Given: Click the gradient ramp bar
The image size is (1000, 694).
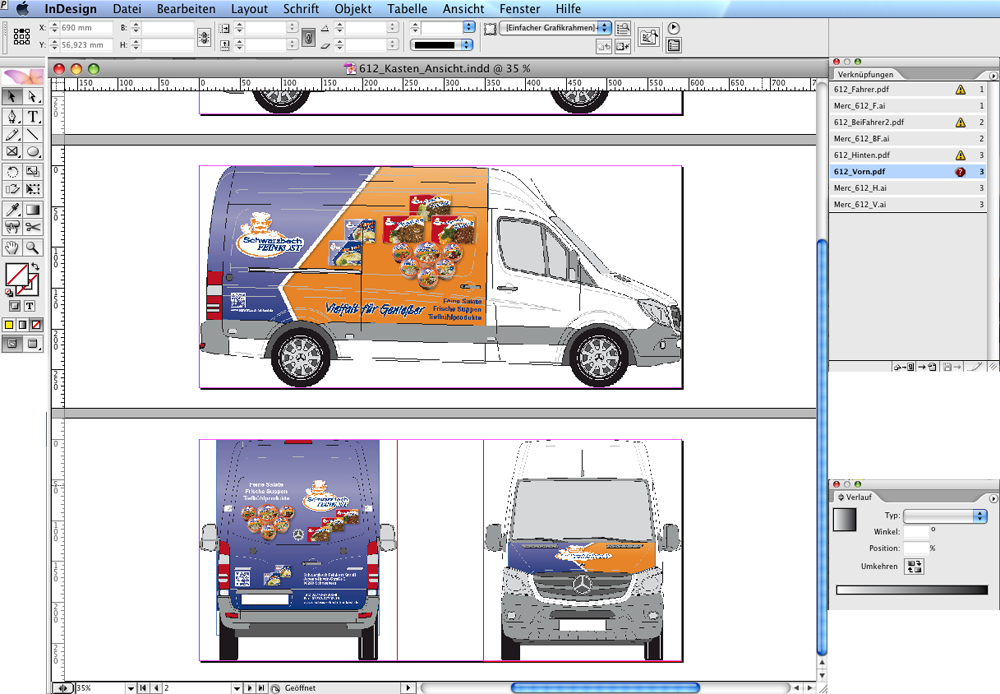Looking at the screenshot, I should click(910, 590).
